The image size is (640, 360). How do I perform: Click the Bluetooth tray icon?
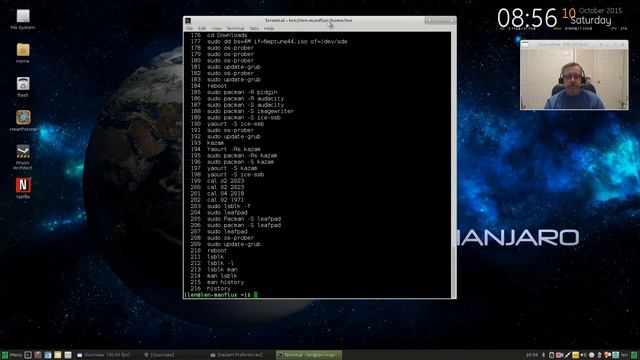point(544,355)
